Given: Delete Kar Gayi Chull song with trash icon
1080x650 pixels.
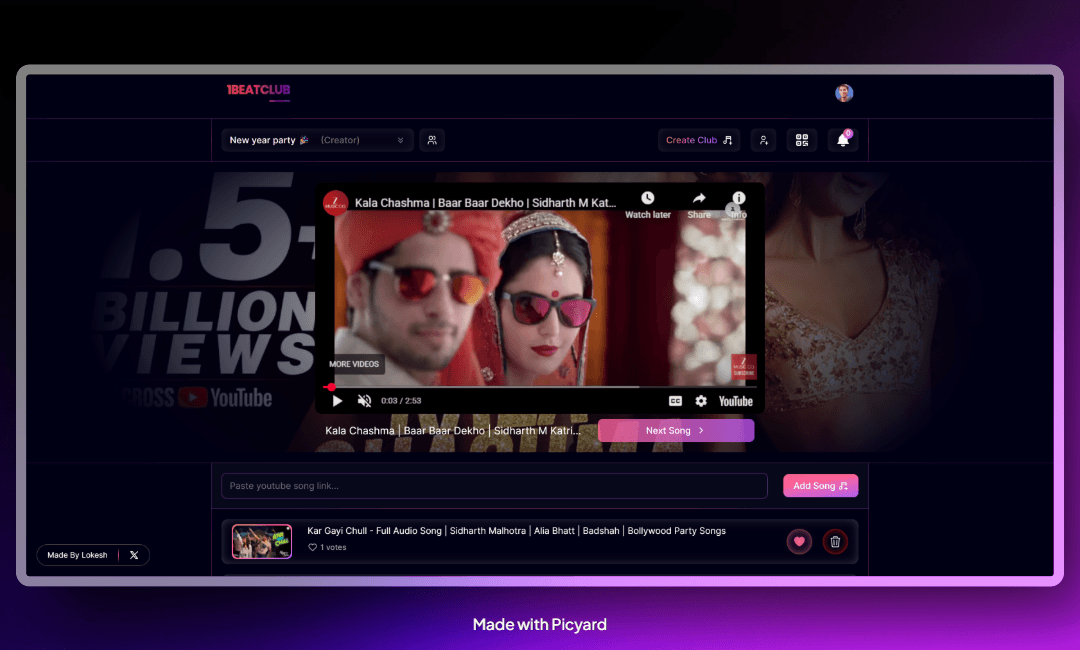Looking at the screenshot, I should tap(835, 542).
